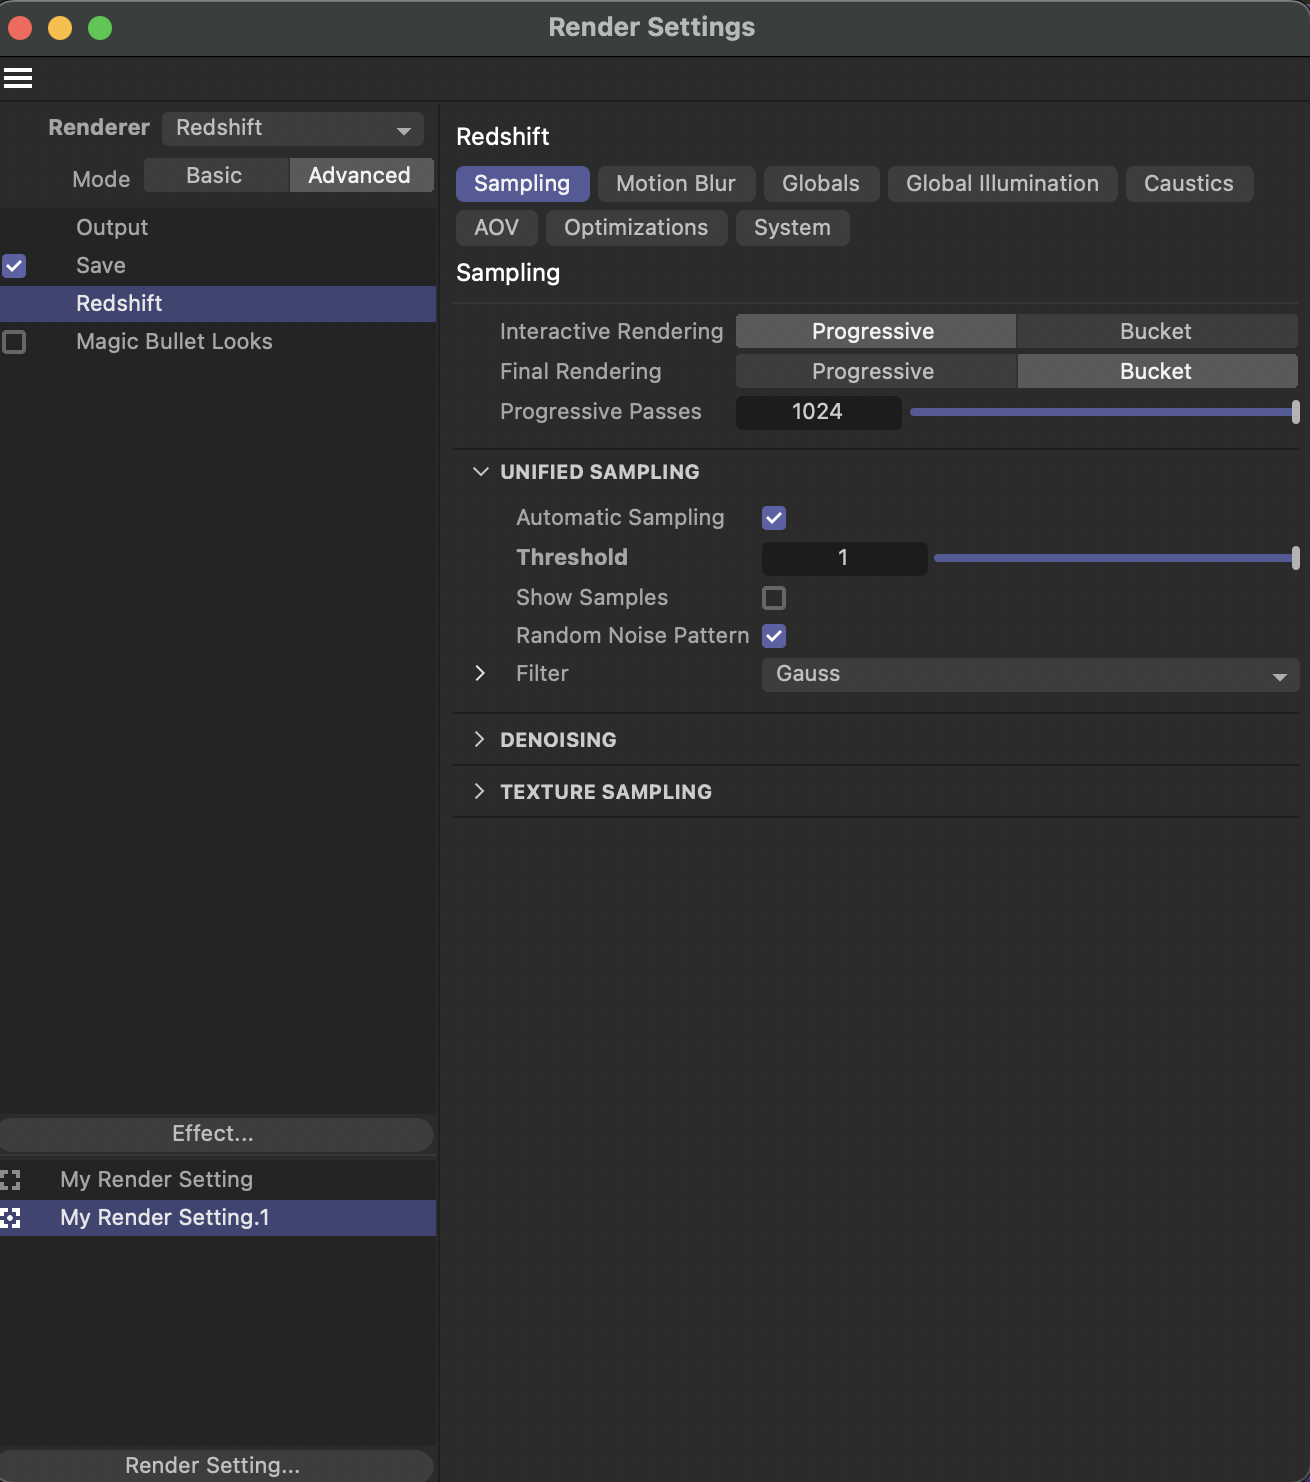1310x1482 pixels.
Task: Click the state icon beside My Render Setting
Action: tap(12, 1179)
